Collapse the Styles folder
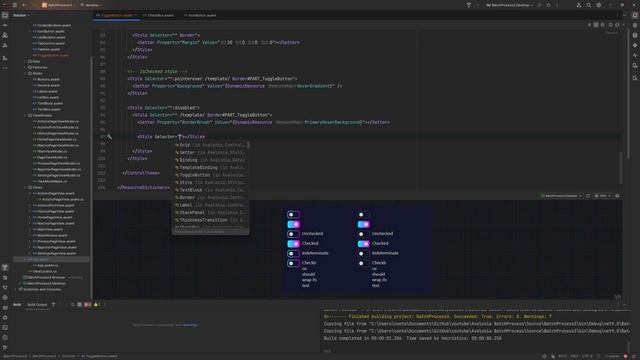Image resolution: width=640 pixels, height=360 pixels. coord(25,73)
